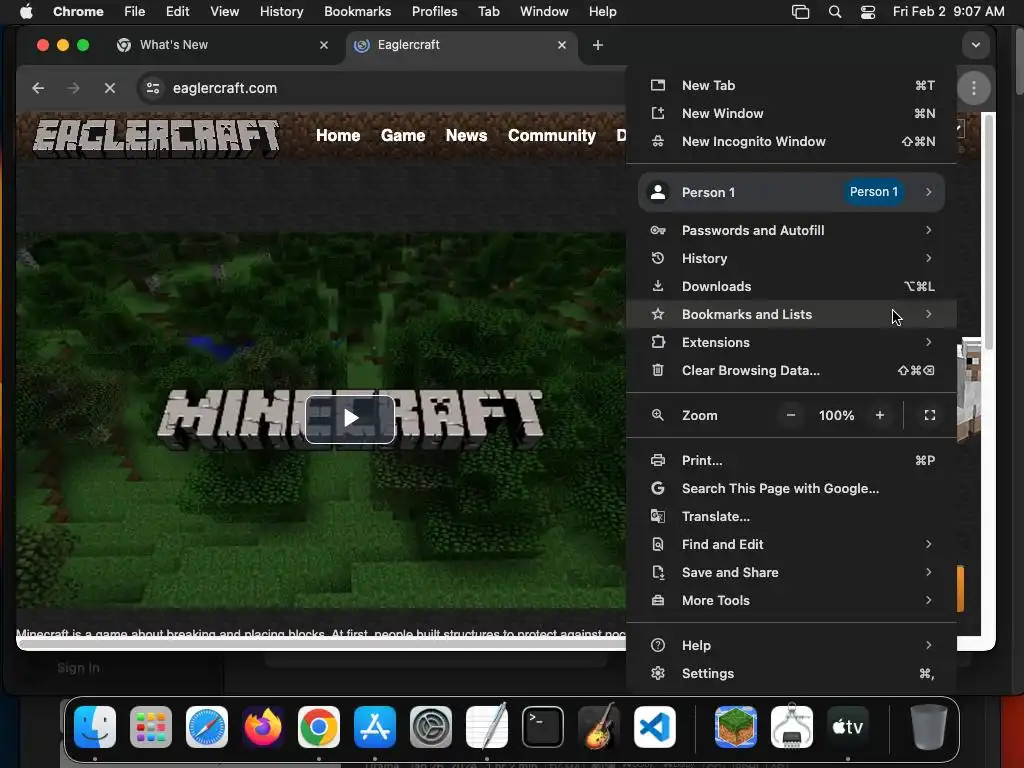Open App Store from the Dock
The image size is (1024, 768).
pyautogui.click(x=375, y=727)
